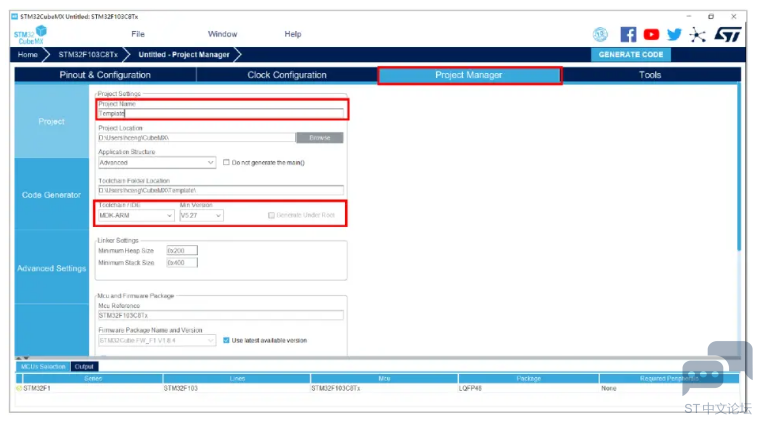761x424 pixels.
Task: Open the File menu
Action: coord(138,34)
